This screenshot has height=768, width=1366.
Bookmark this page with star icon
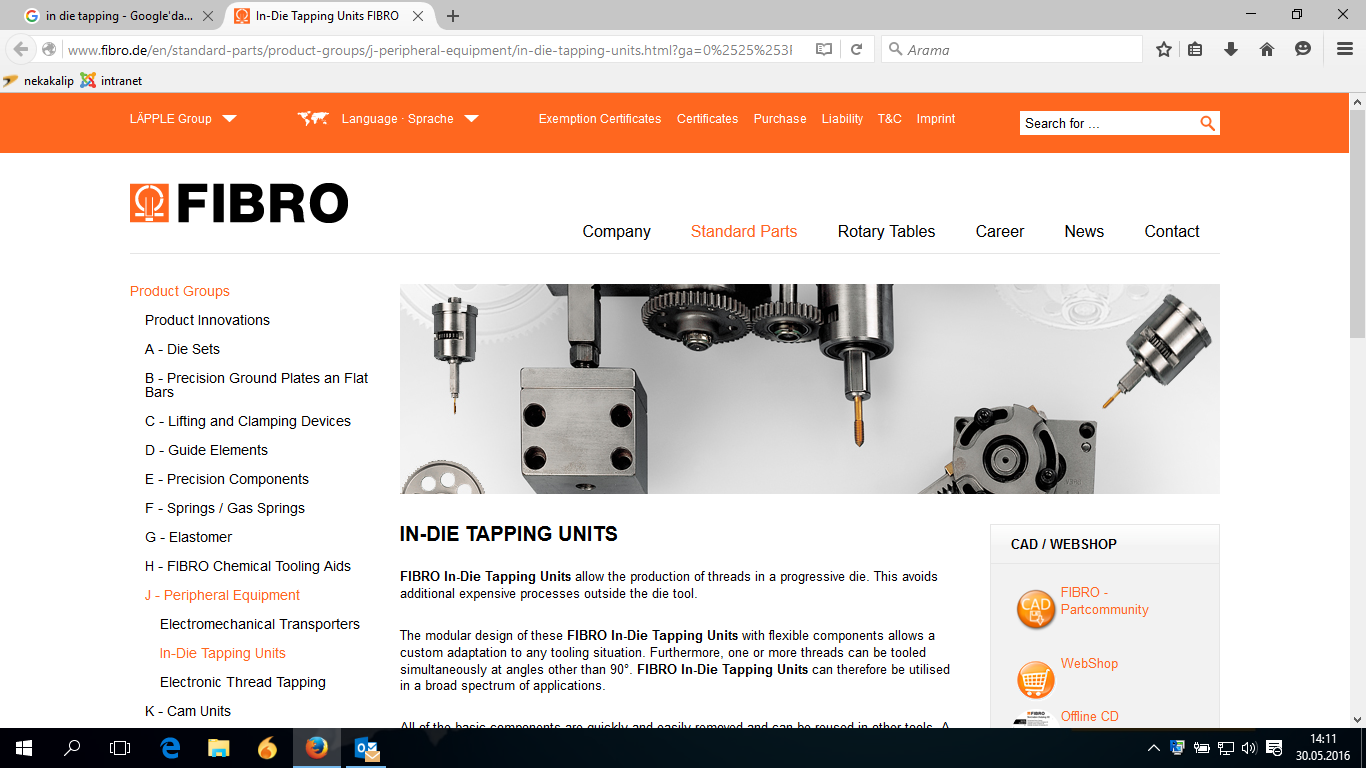(x=1164, y=49)
